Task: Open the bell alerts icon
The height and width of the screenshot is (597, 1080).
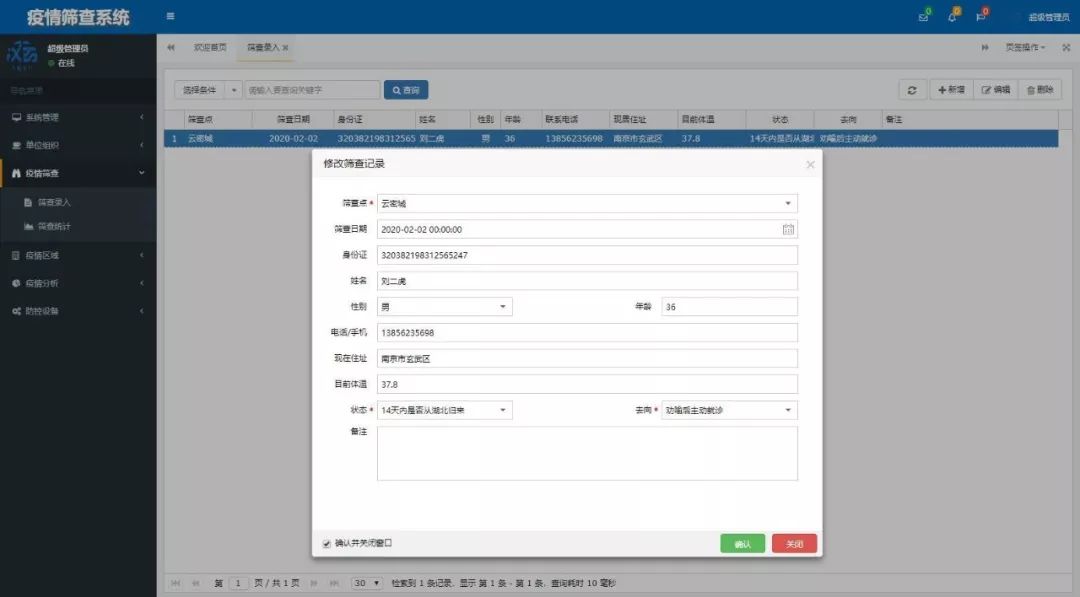Action: [951, 17]
